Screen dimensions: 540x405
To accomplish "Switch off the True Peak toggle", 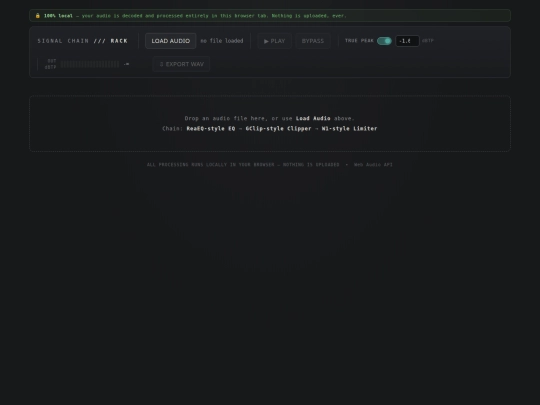I will point(384,41).
